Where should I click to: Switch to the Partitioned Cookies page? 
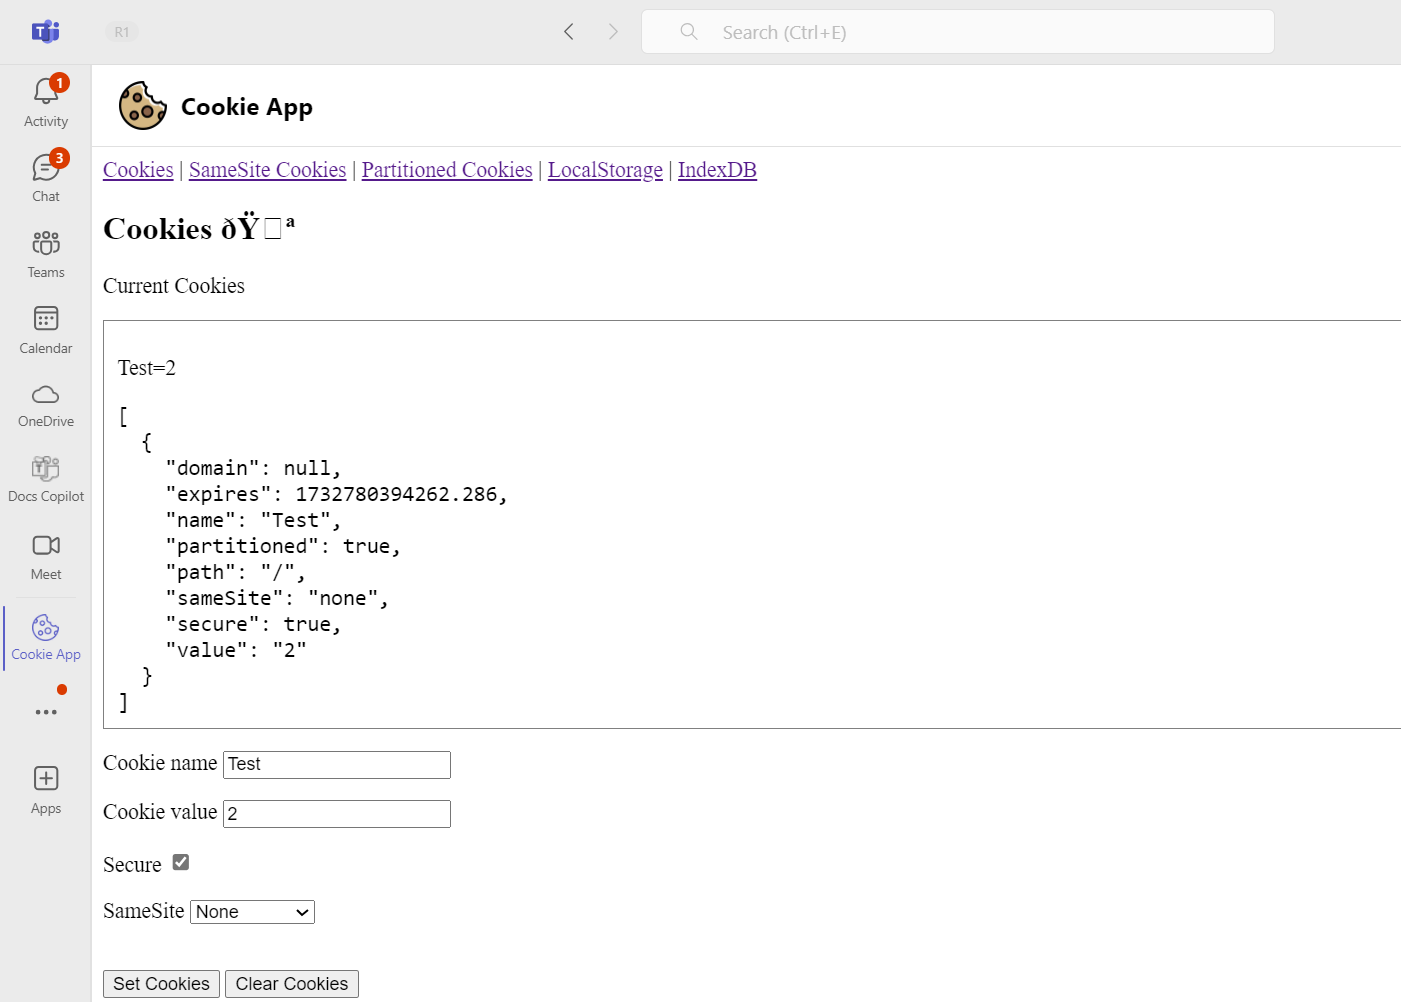click(x=447, y=169)
